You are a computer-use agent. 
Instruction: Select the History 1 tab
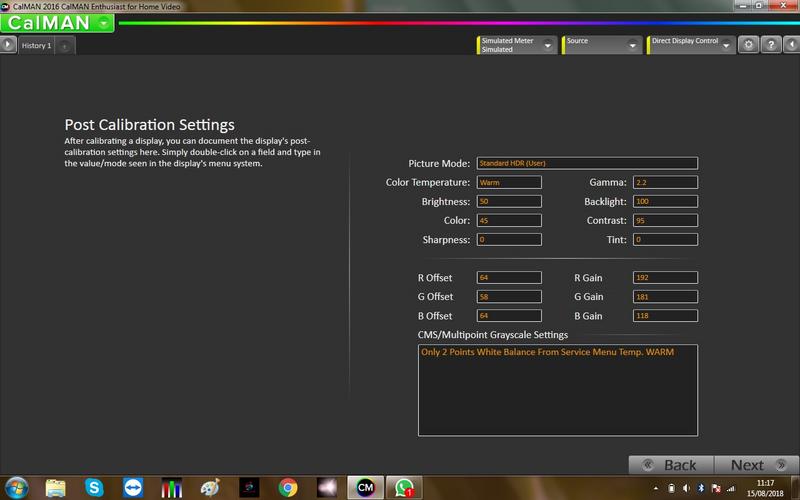(36, 45)
